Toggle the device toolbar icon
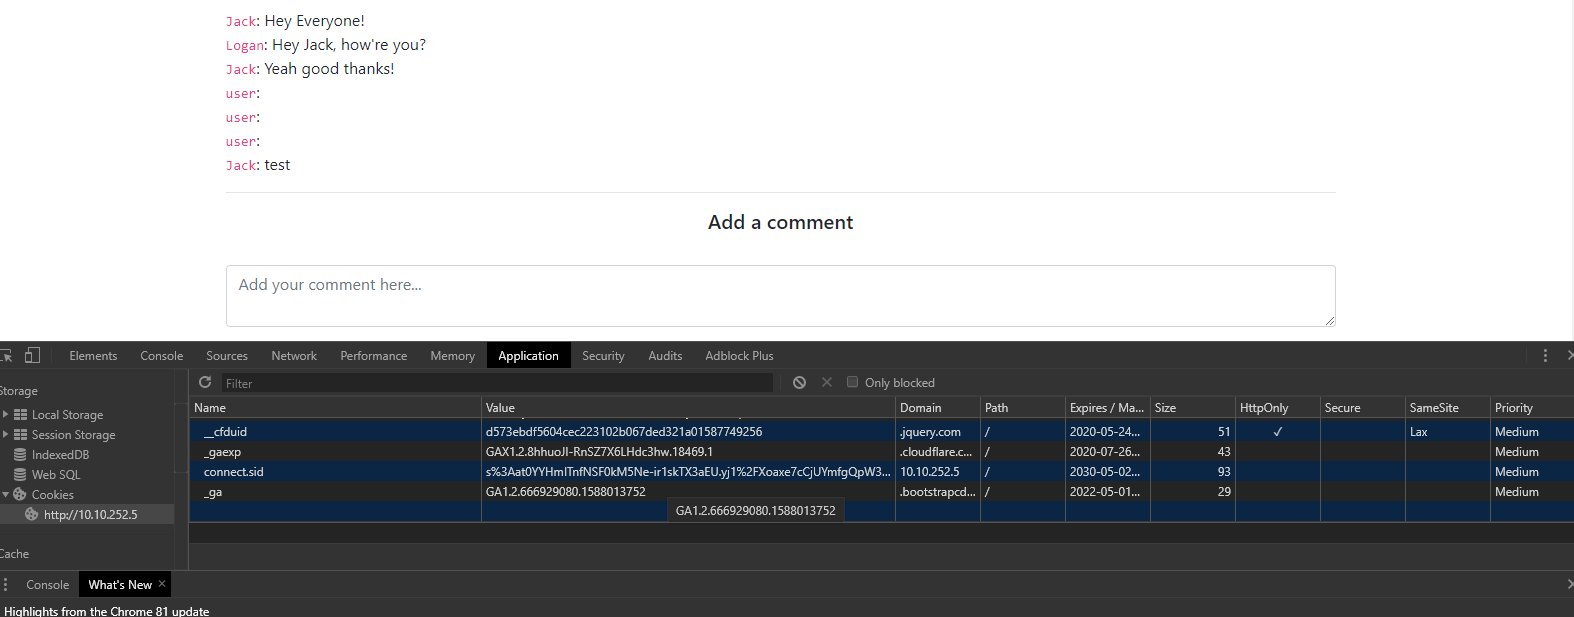Screen dimensions: 1574x617 32,355
